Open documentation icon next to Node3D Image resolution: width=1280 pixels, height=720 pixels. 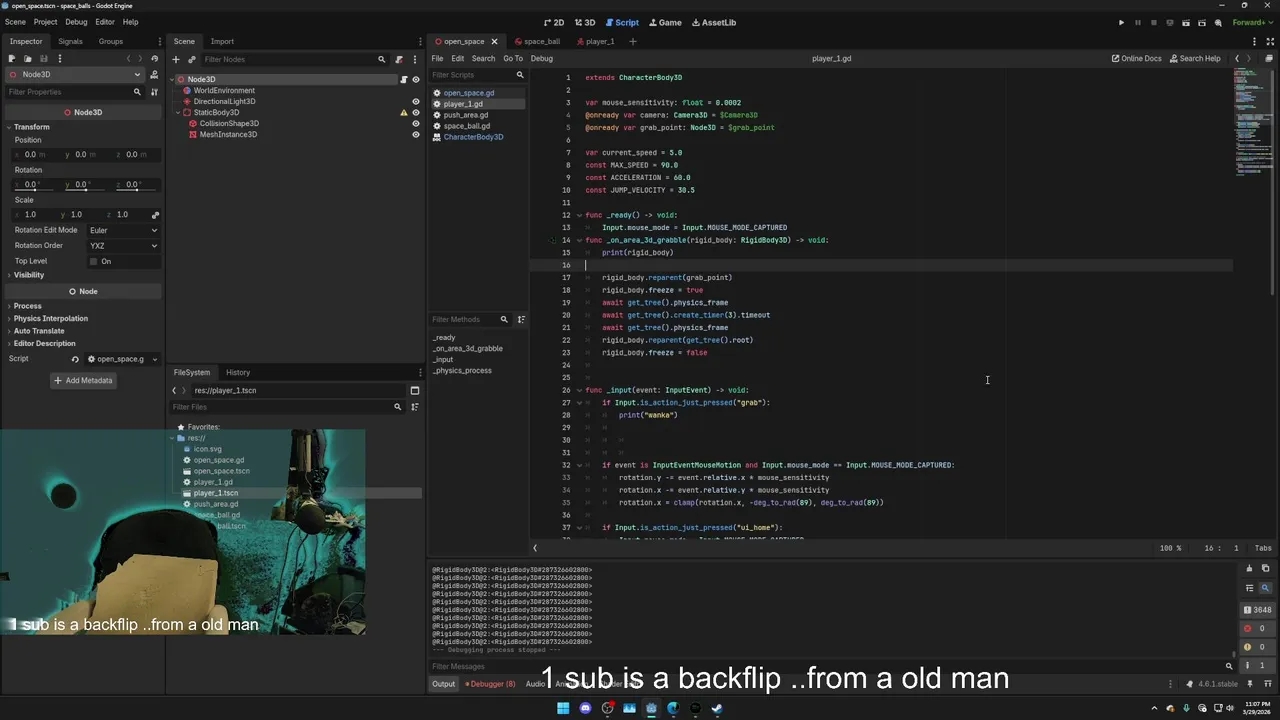(x=154, y=74)
